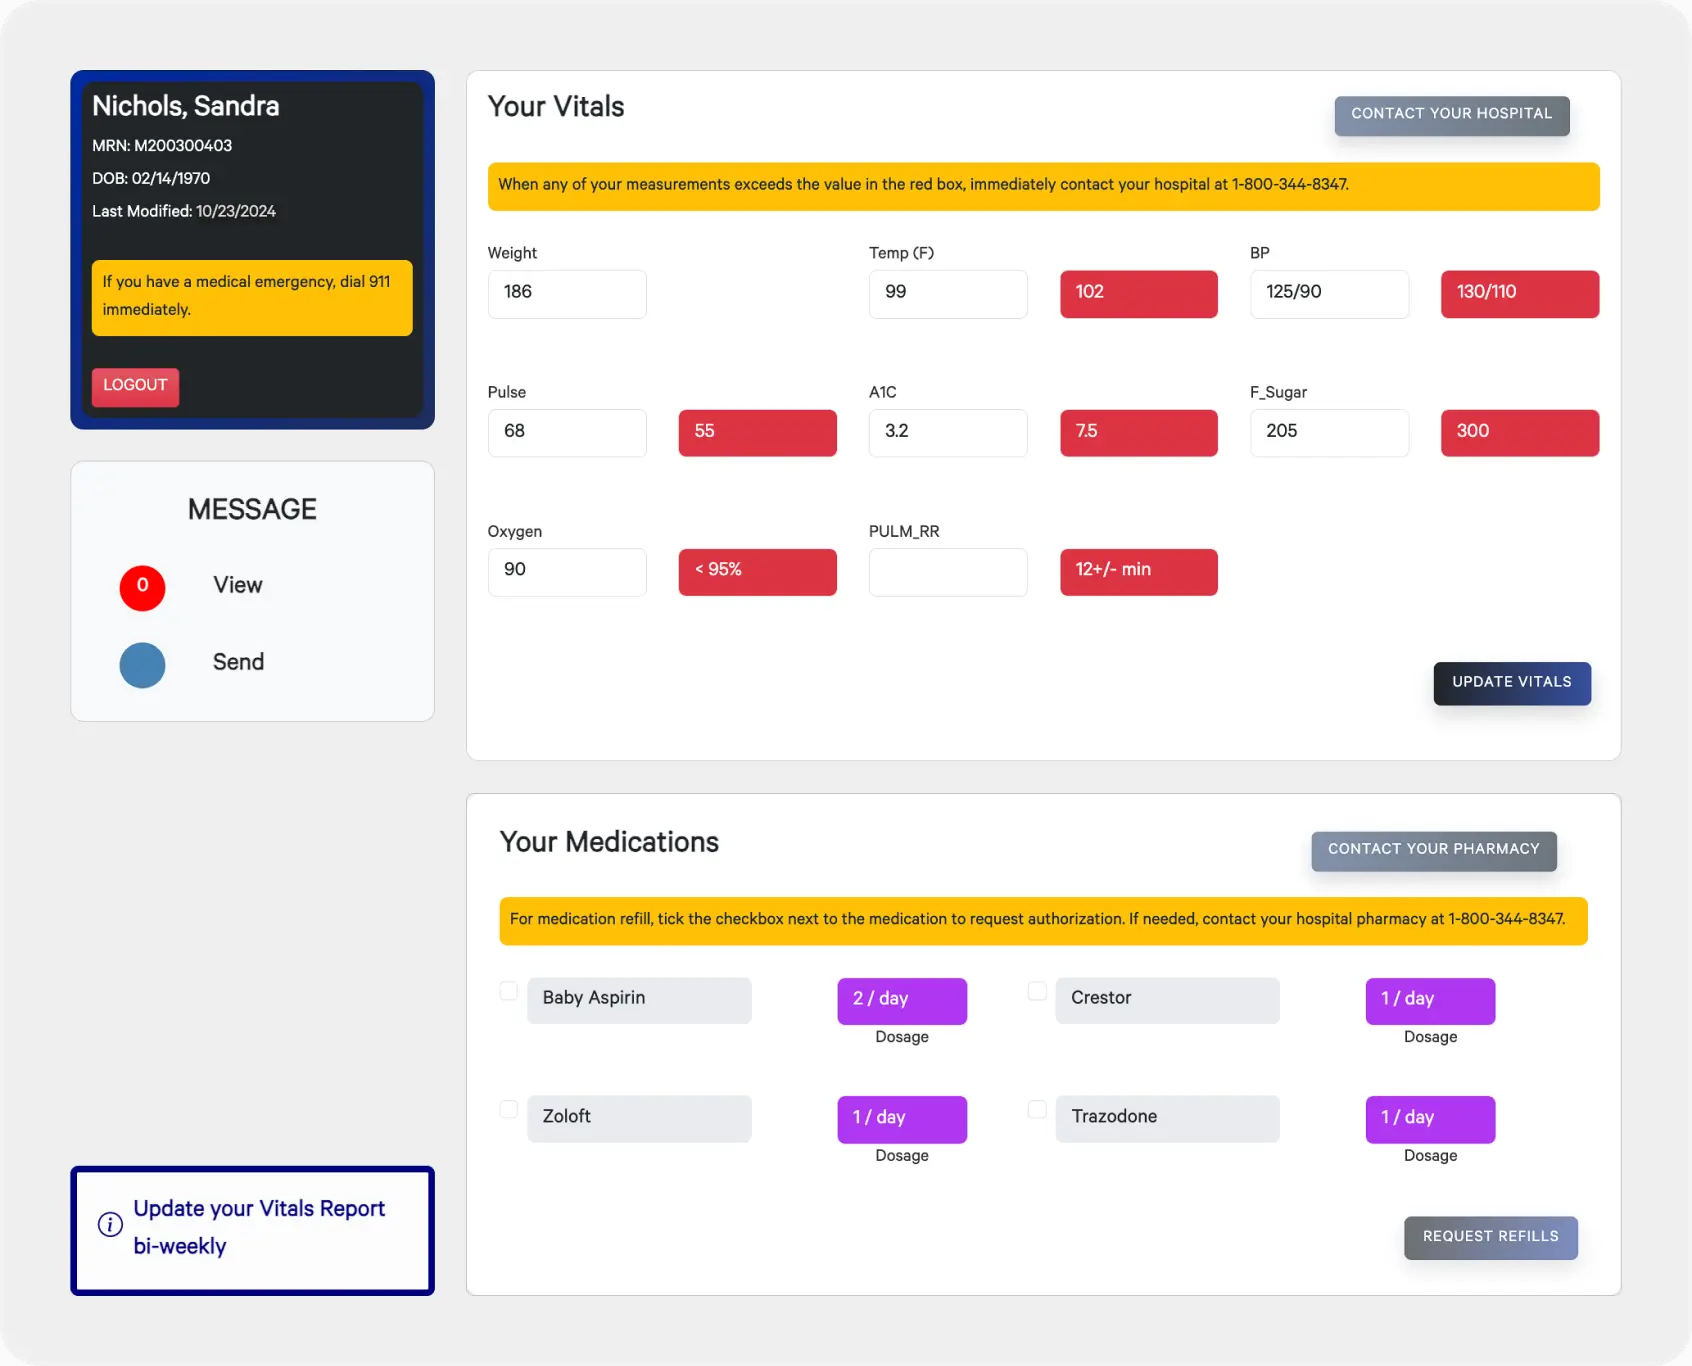Screen dimensions: 1692x1366
Task: Click the Update Vitals button
Action: [x=1511, y=683]
